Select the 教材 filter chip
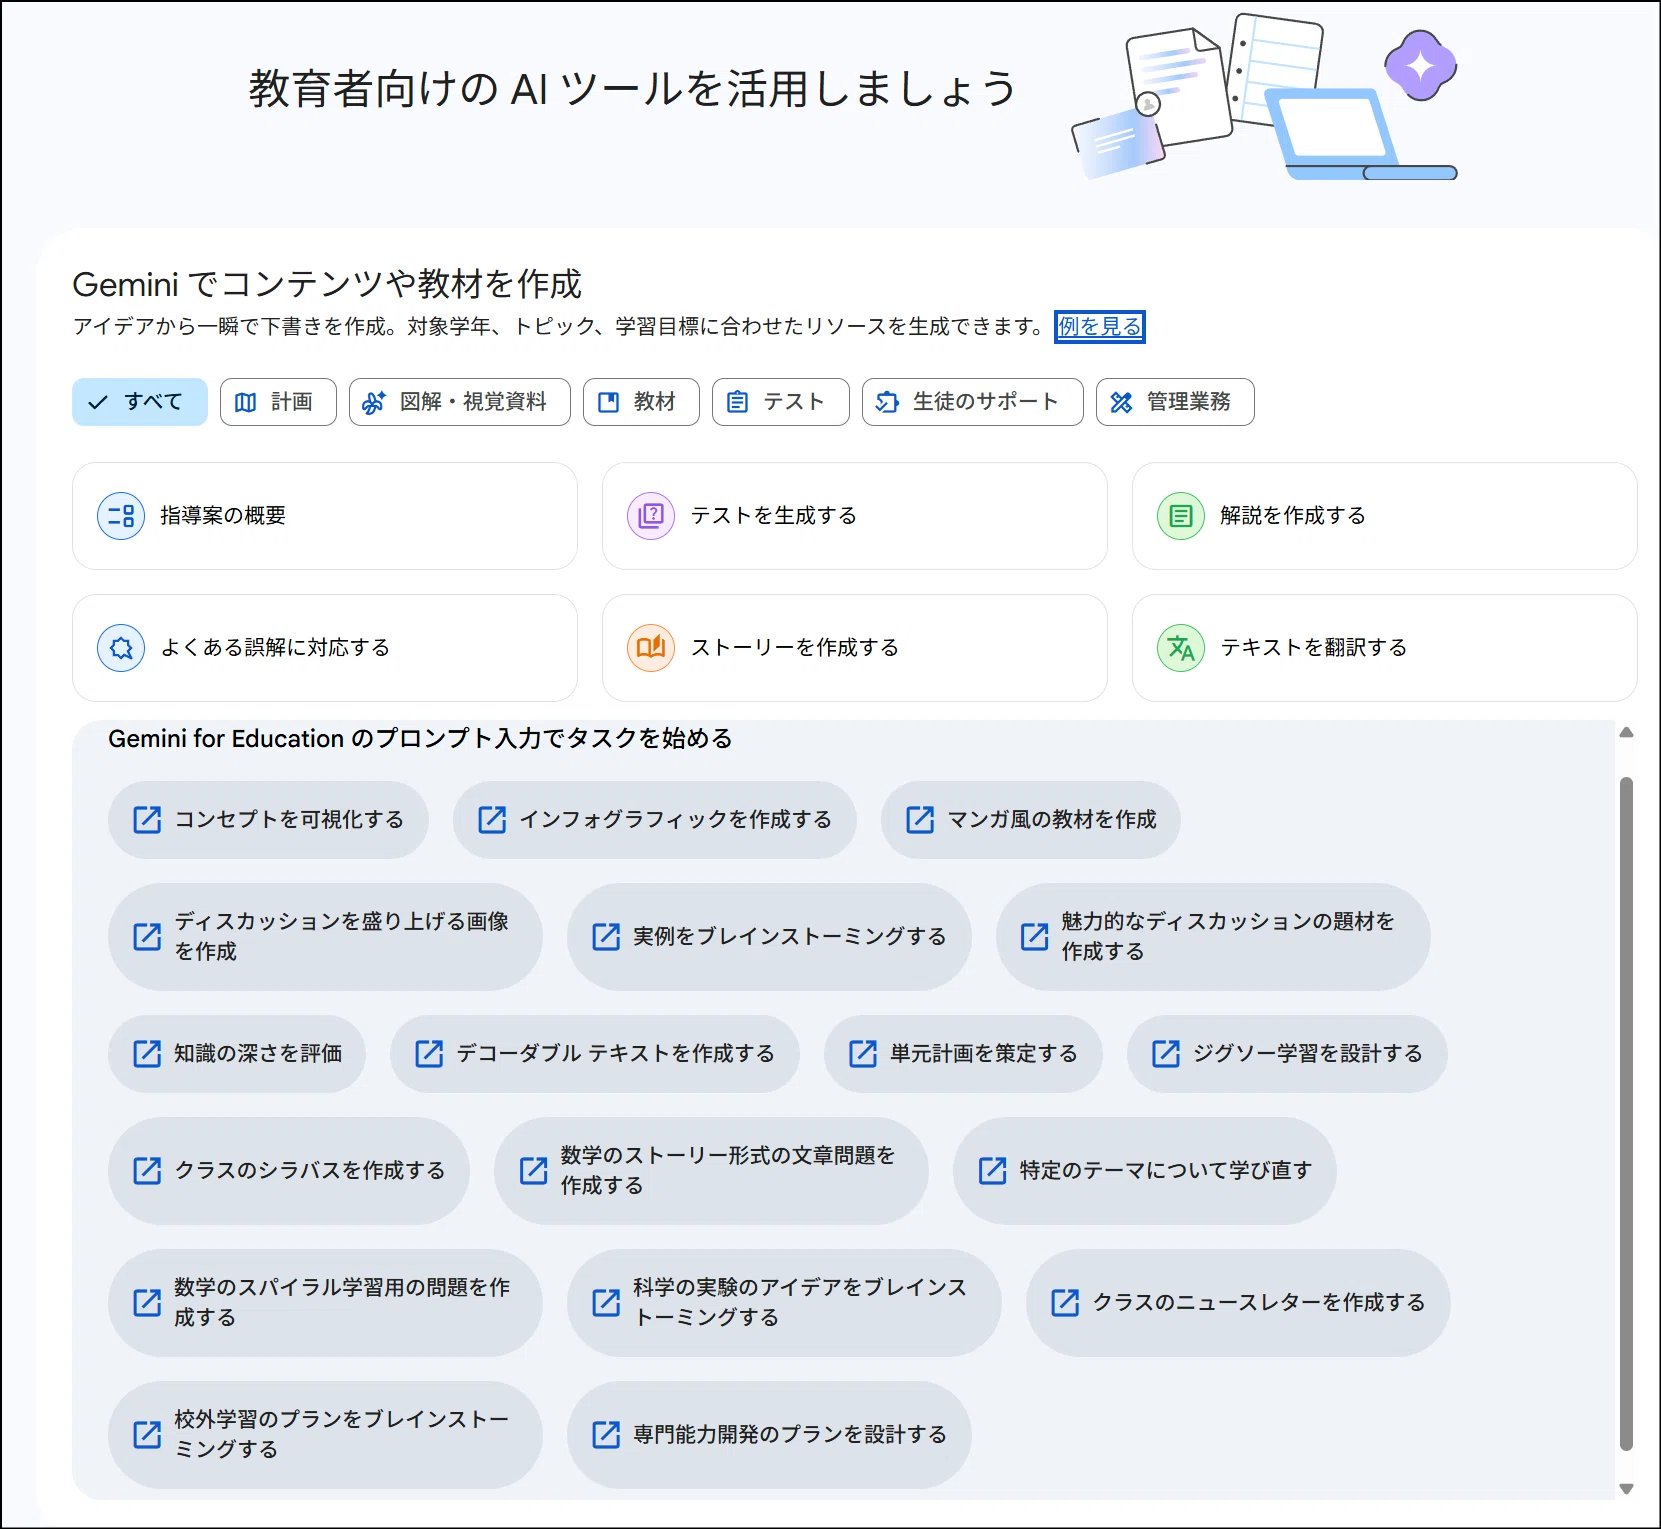Image resolution: width=1661 pixels, height=1529 pixels. pyautogui.click(x=641, y=402)
